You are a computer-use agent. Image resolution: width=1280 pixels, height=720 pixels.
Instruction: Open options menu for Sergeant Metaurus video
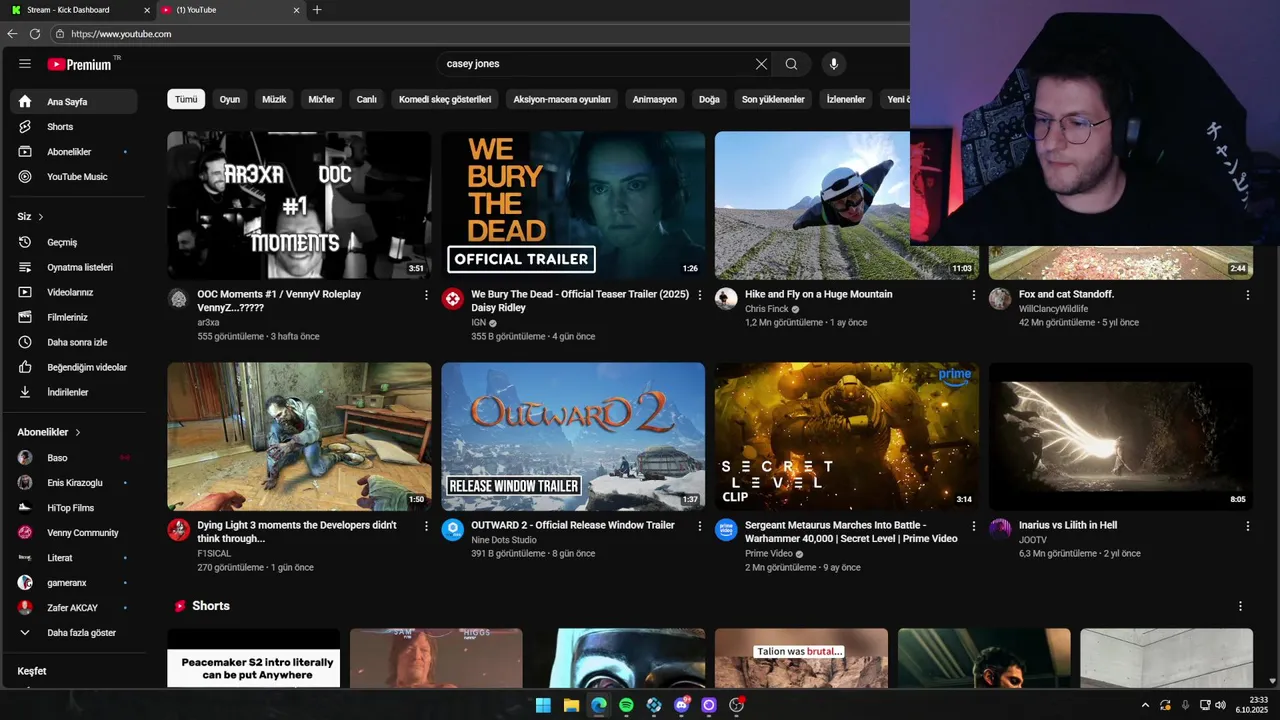[974, 526]
